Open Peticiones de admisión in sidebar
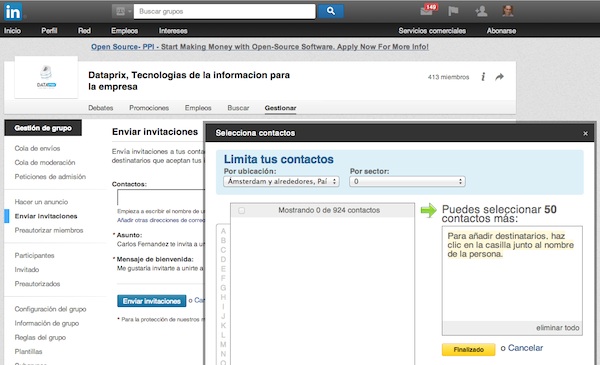Viewport: 600px width, 365px height. pos(50,177)
